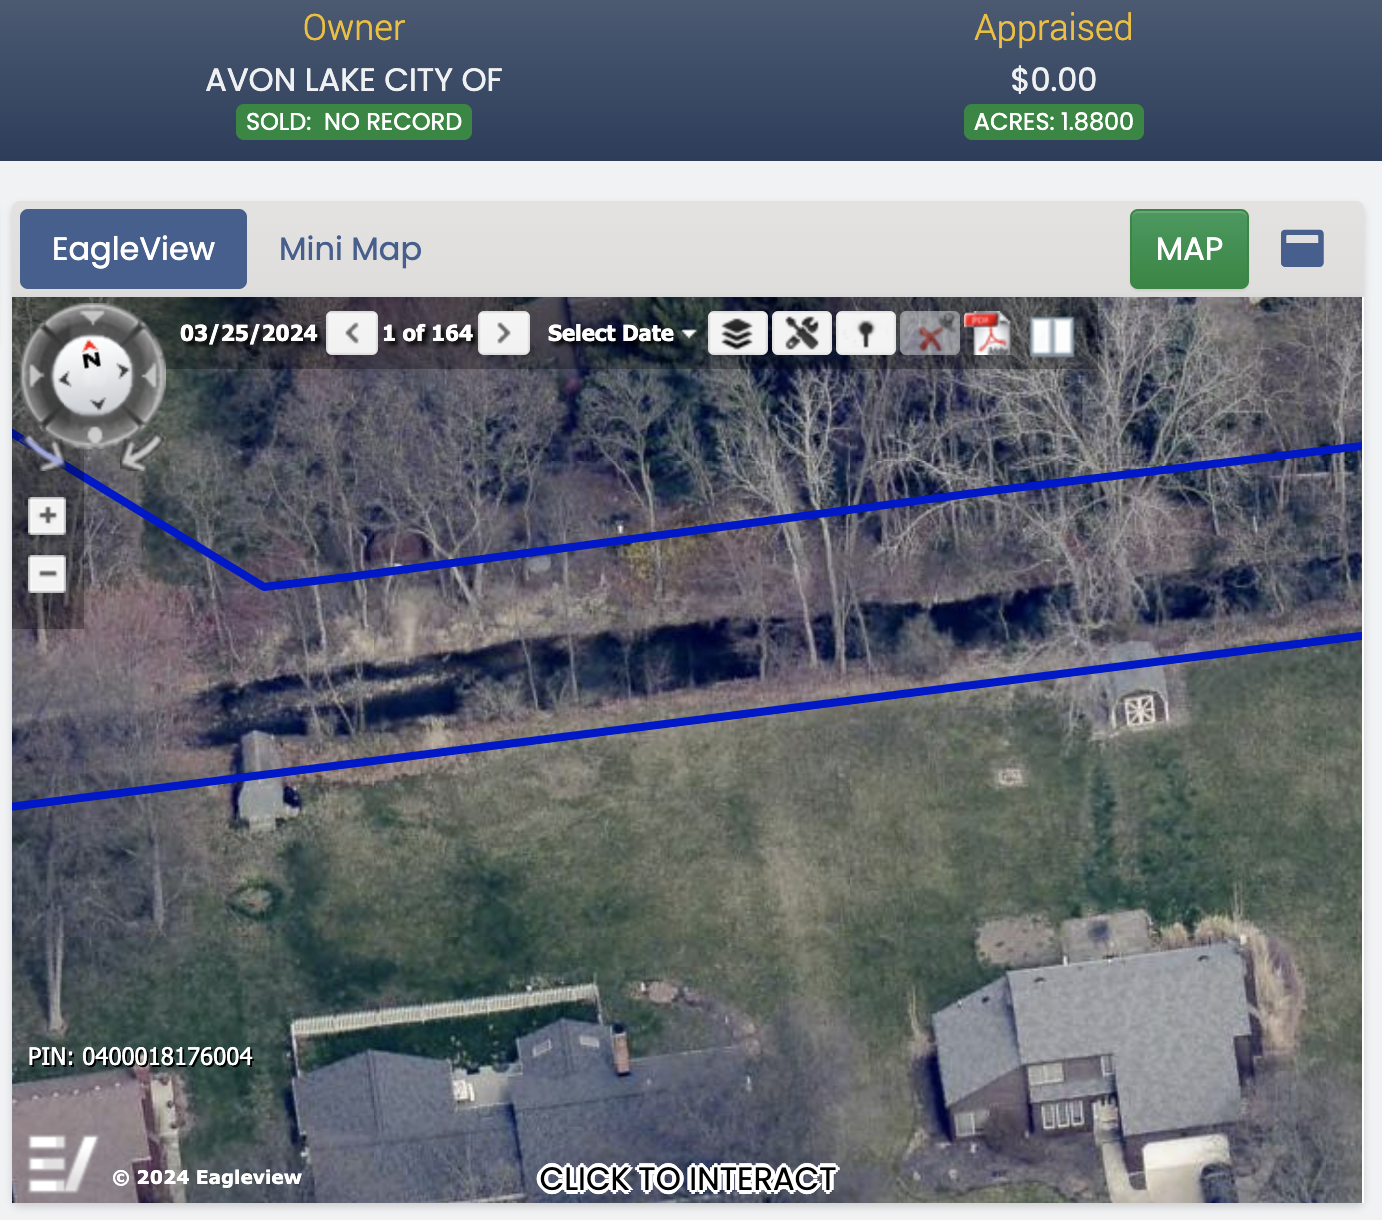Select the drop pin marker tool
The width and height of the screenshot is (1382, 1220).
click(866, 333)
